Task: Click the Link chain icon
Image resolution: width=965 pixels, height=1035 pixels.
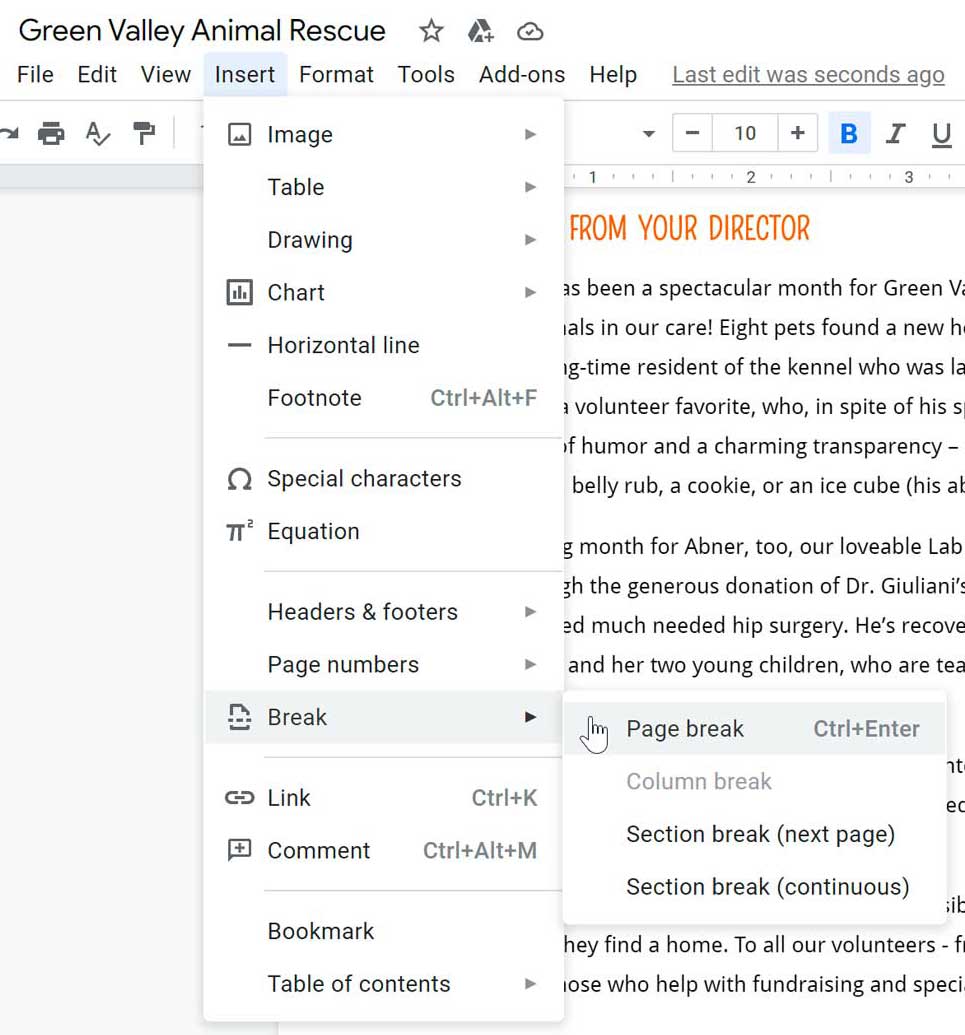Action: (240, 798)
